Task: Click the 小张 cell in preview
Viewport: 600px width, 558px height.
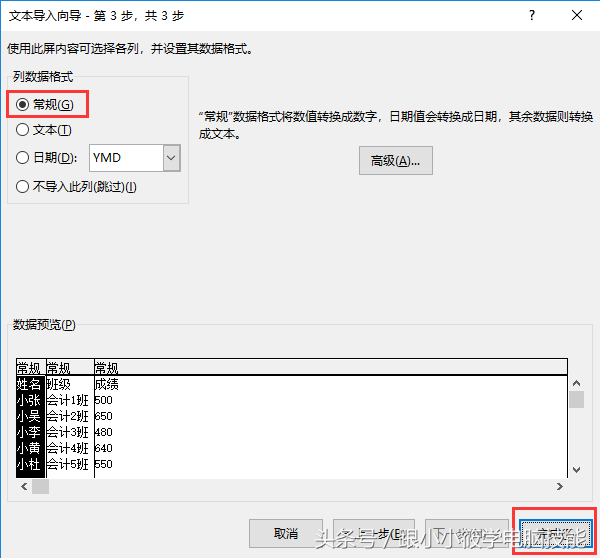Action: 29,400
